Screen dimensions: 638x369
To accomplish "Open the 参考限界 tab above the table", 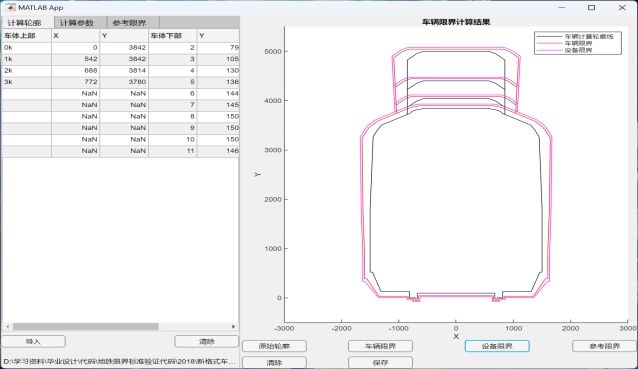I will (129, 23).
